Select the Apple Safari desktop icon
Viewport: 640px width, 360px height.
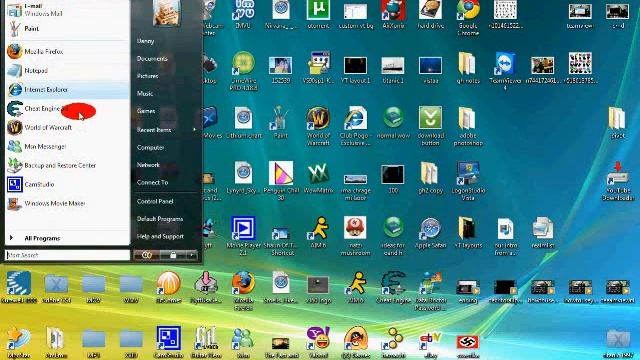430,232
